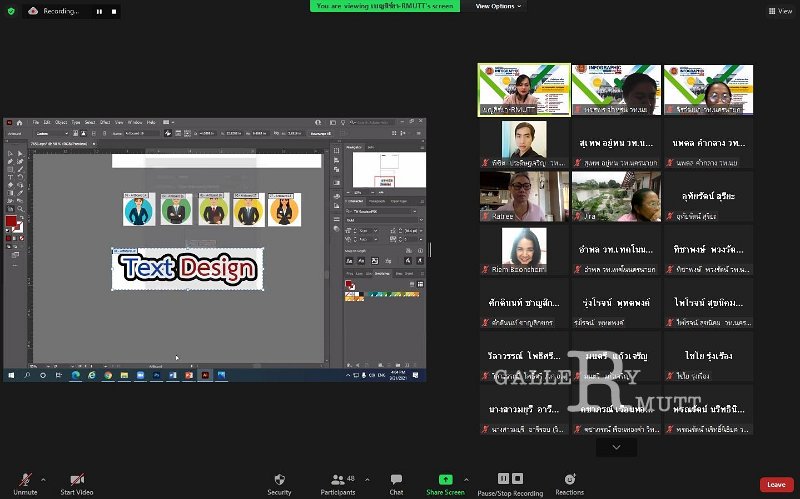The width and height of the screenshot is (800, 499).
Task: Open the Select menu
Action: coord(90,122)
